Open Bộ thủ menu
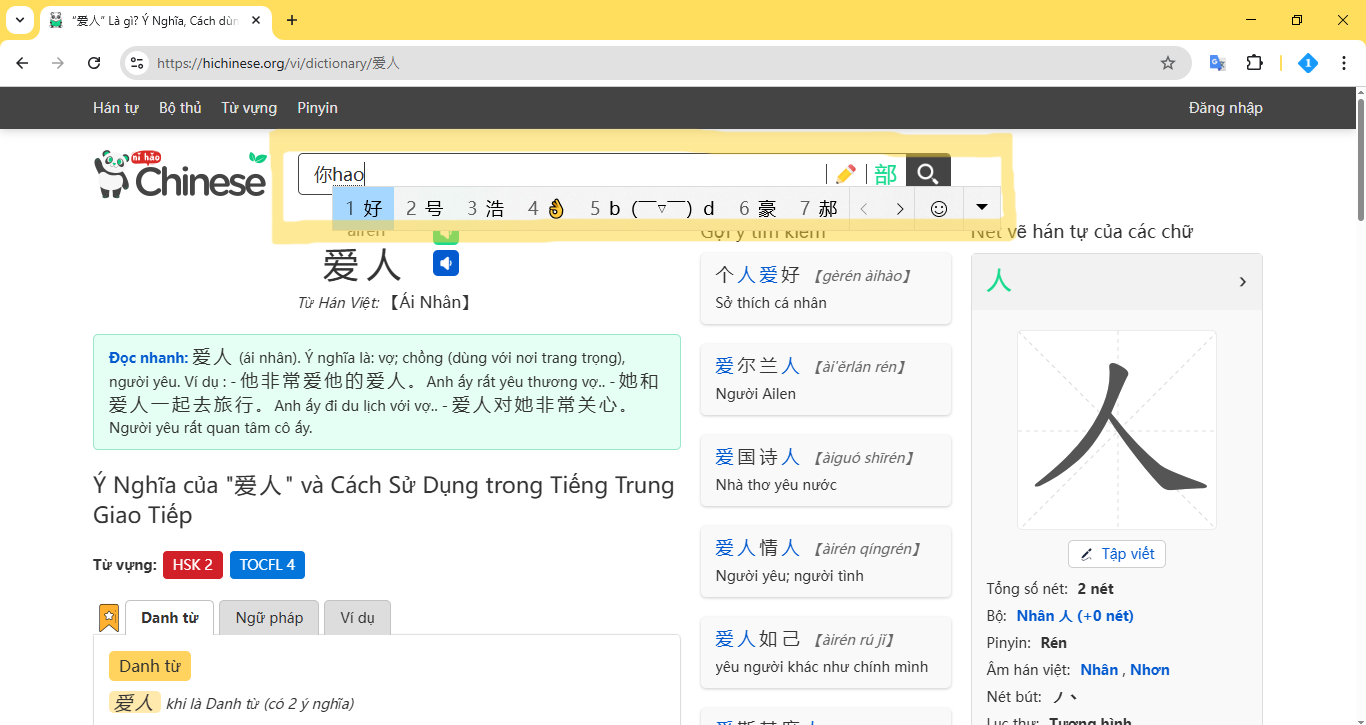Viewport: 1366px width, 725px height. [x=180, y=108]
